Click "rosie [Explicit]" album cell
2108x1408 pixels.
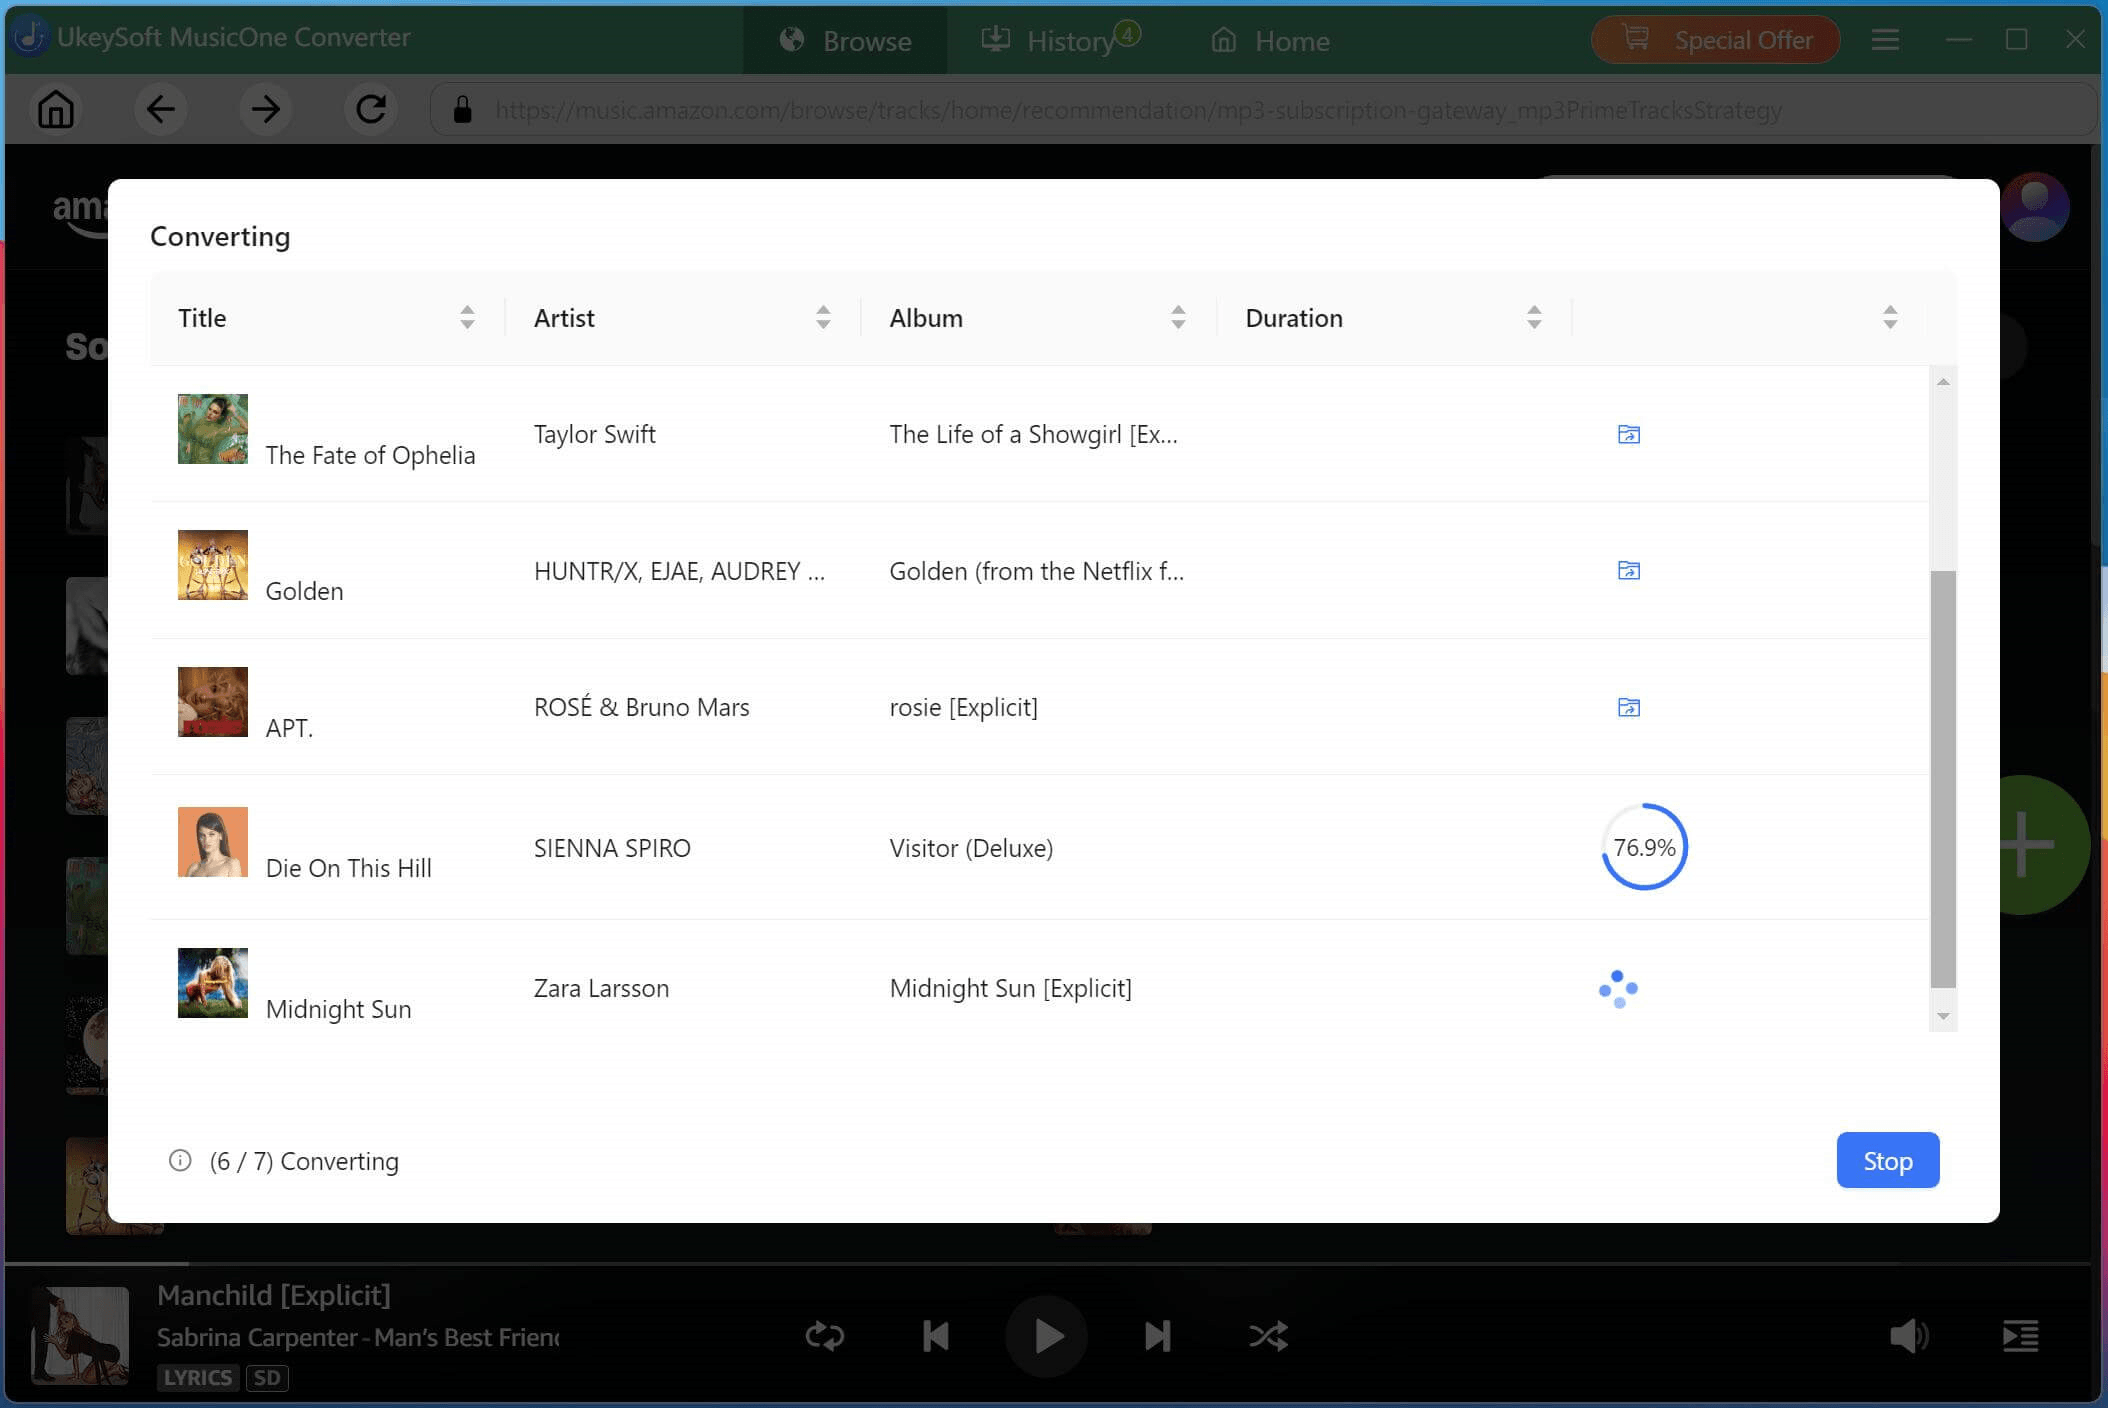(x=964, y=707)
